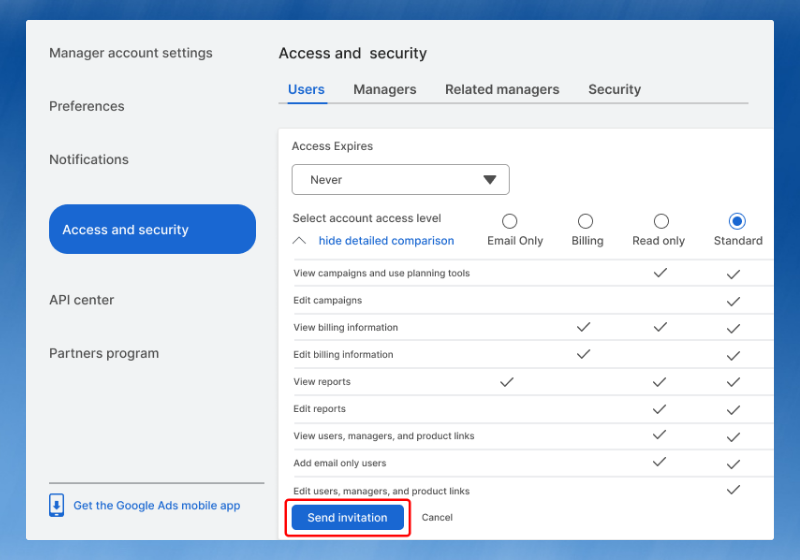Viewport: 800px width, 560px height.
Task: Open Manager account settings in sidebar
Action: coord(131,53)
